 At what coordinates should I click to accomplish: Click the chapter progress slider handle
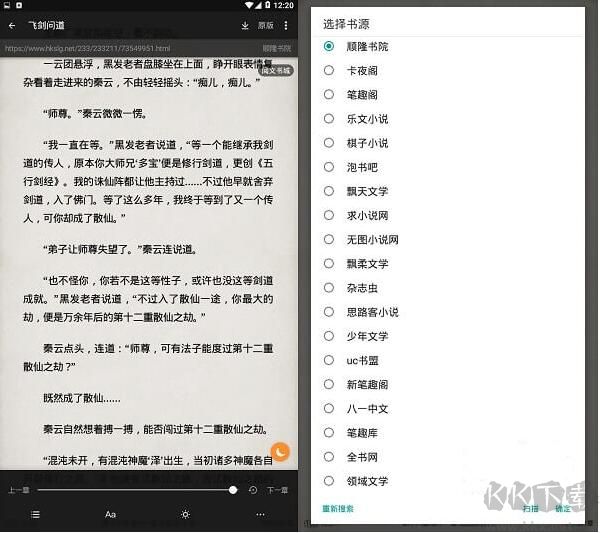pyautogui.click(x=233, y=490)
